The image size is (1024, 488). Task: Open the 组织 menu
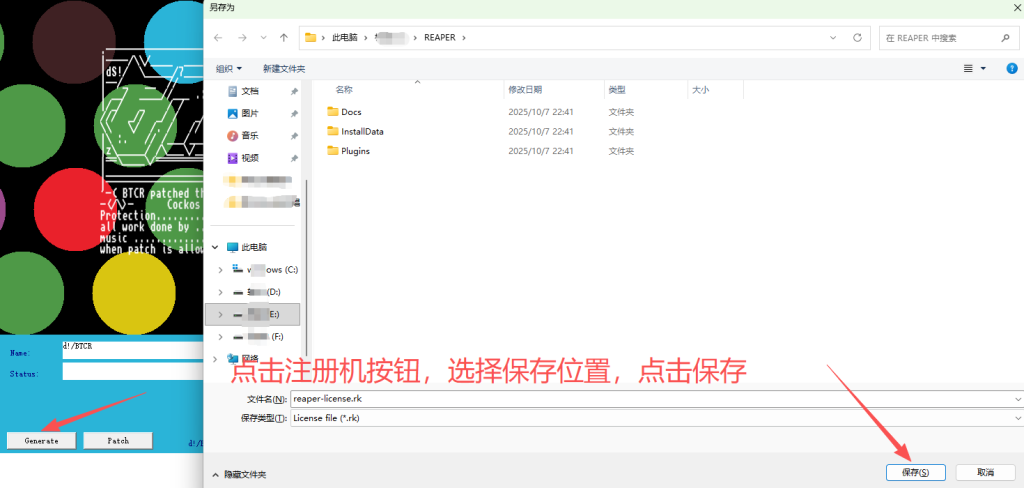coord(229,69)
